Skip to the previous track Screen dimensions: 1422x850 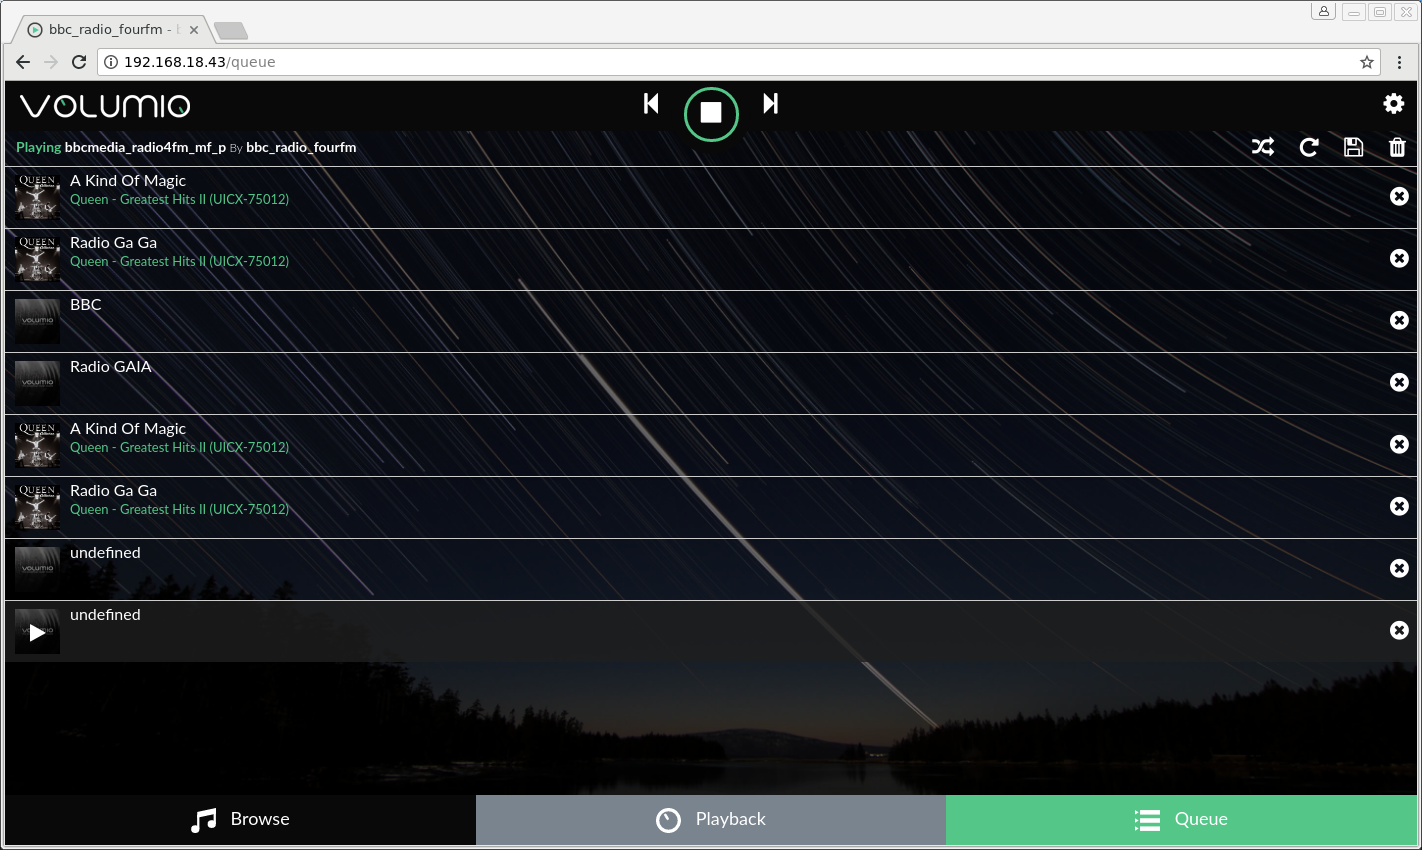click(x=651, y=103)
